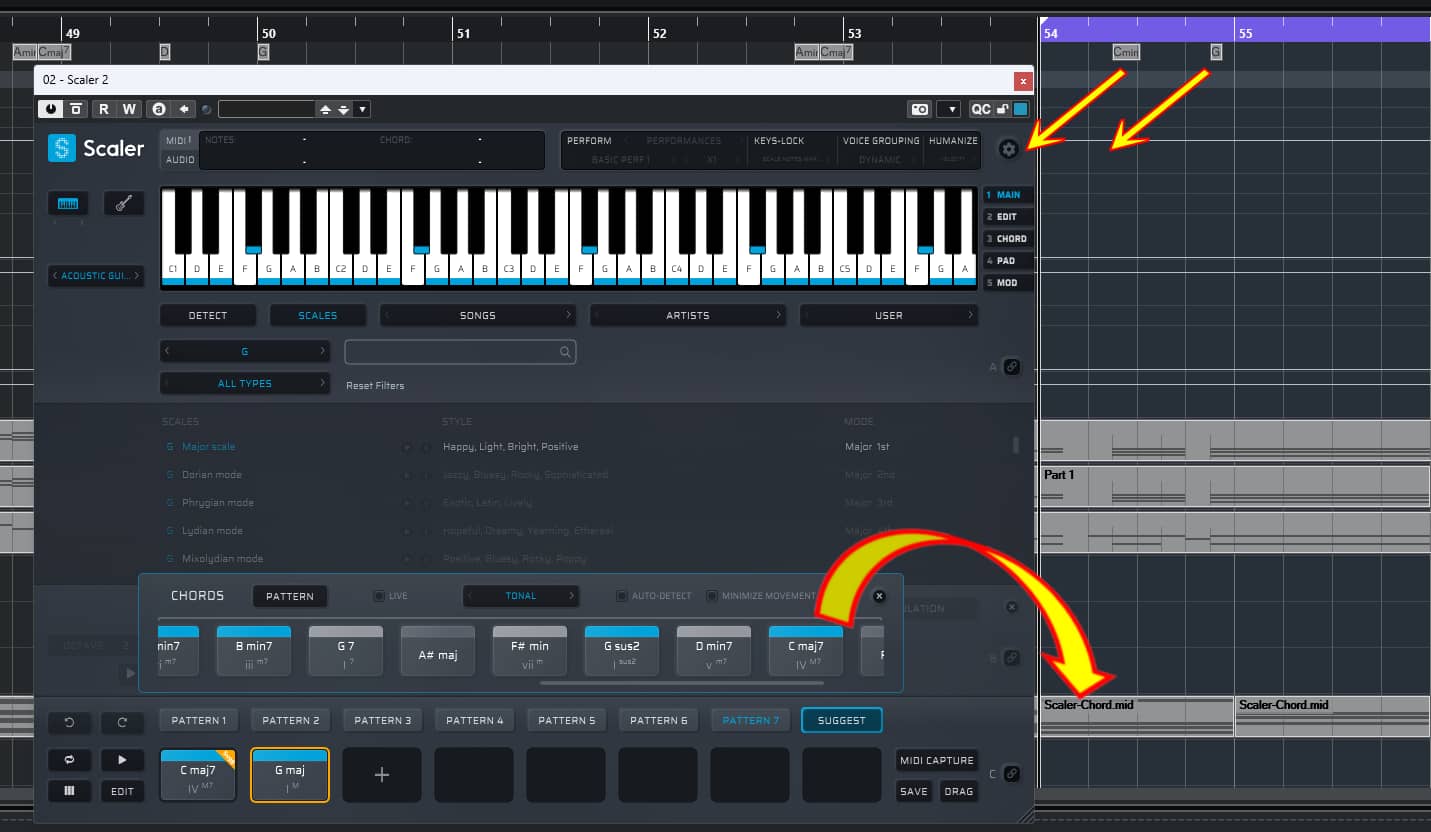Open the G root note selector
This screenshot has width=1431, height=832.
coord(245,352)
